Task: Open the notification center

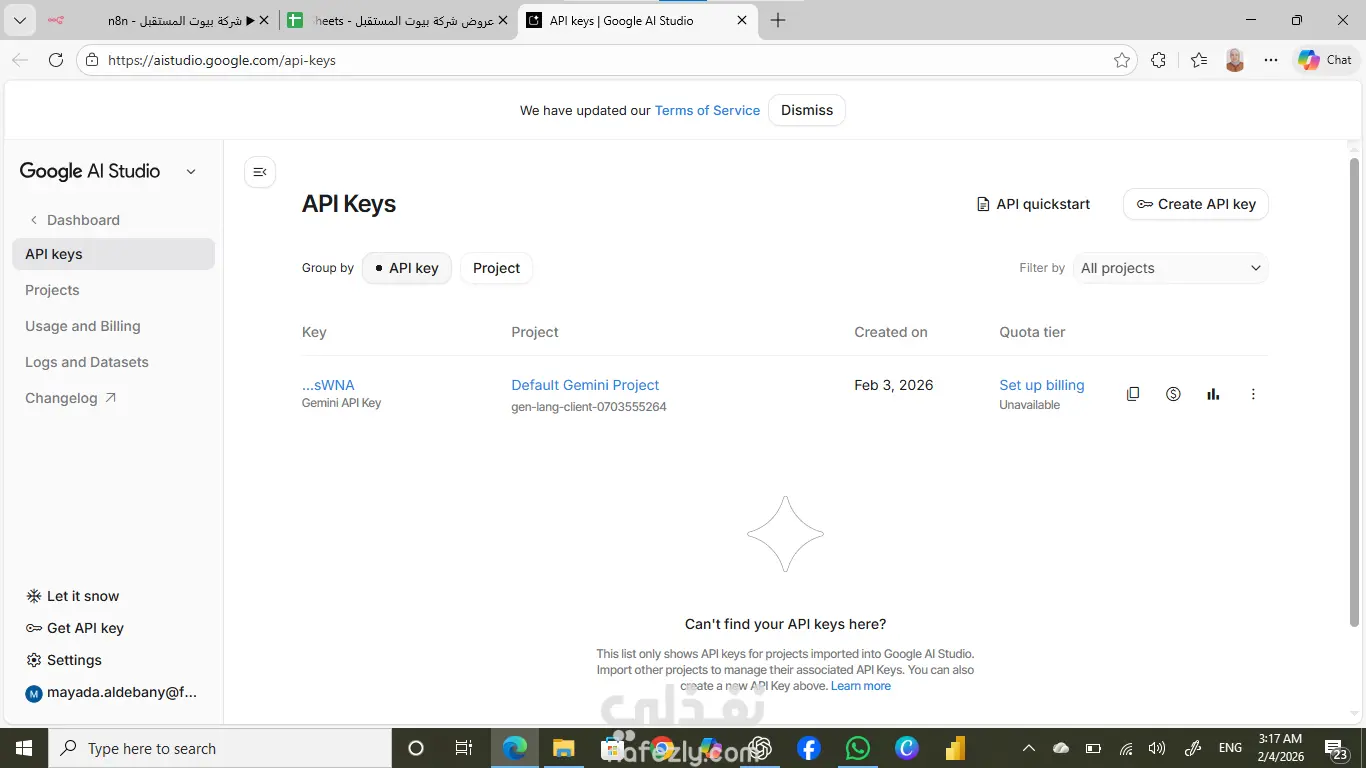Action: coord(1337,748)
